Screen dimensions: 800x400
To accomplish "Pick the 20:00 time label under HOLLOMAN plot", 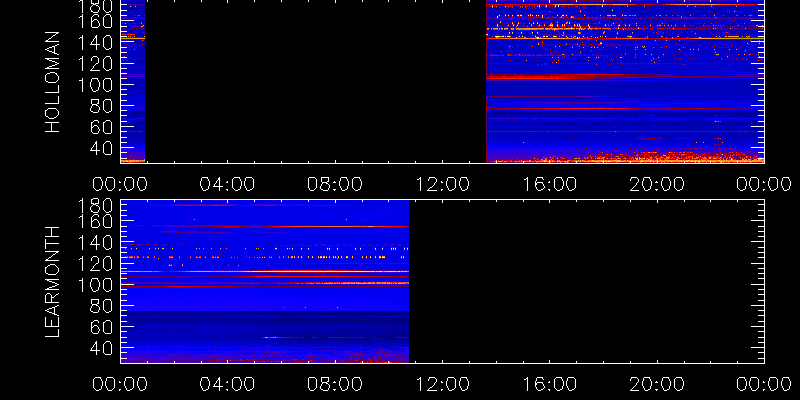I will [x=657, y=184].
